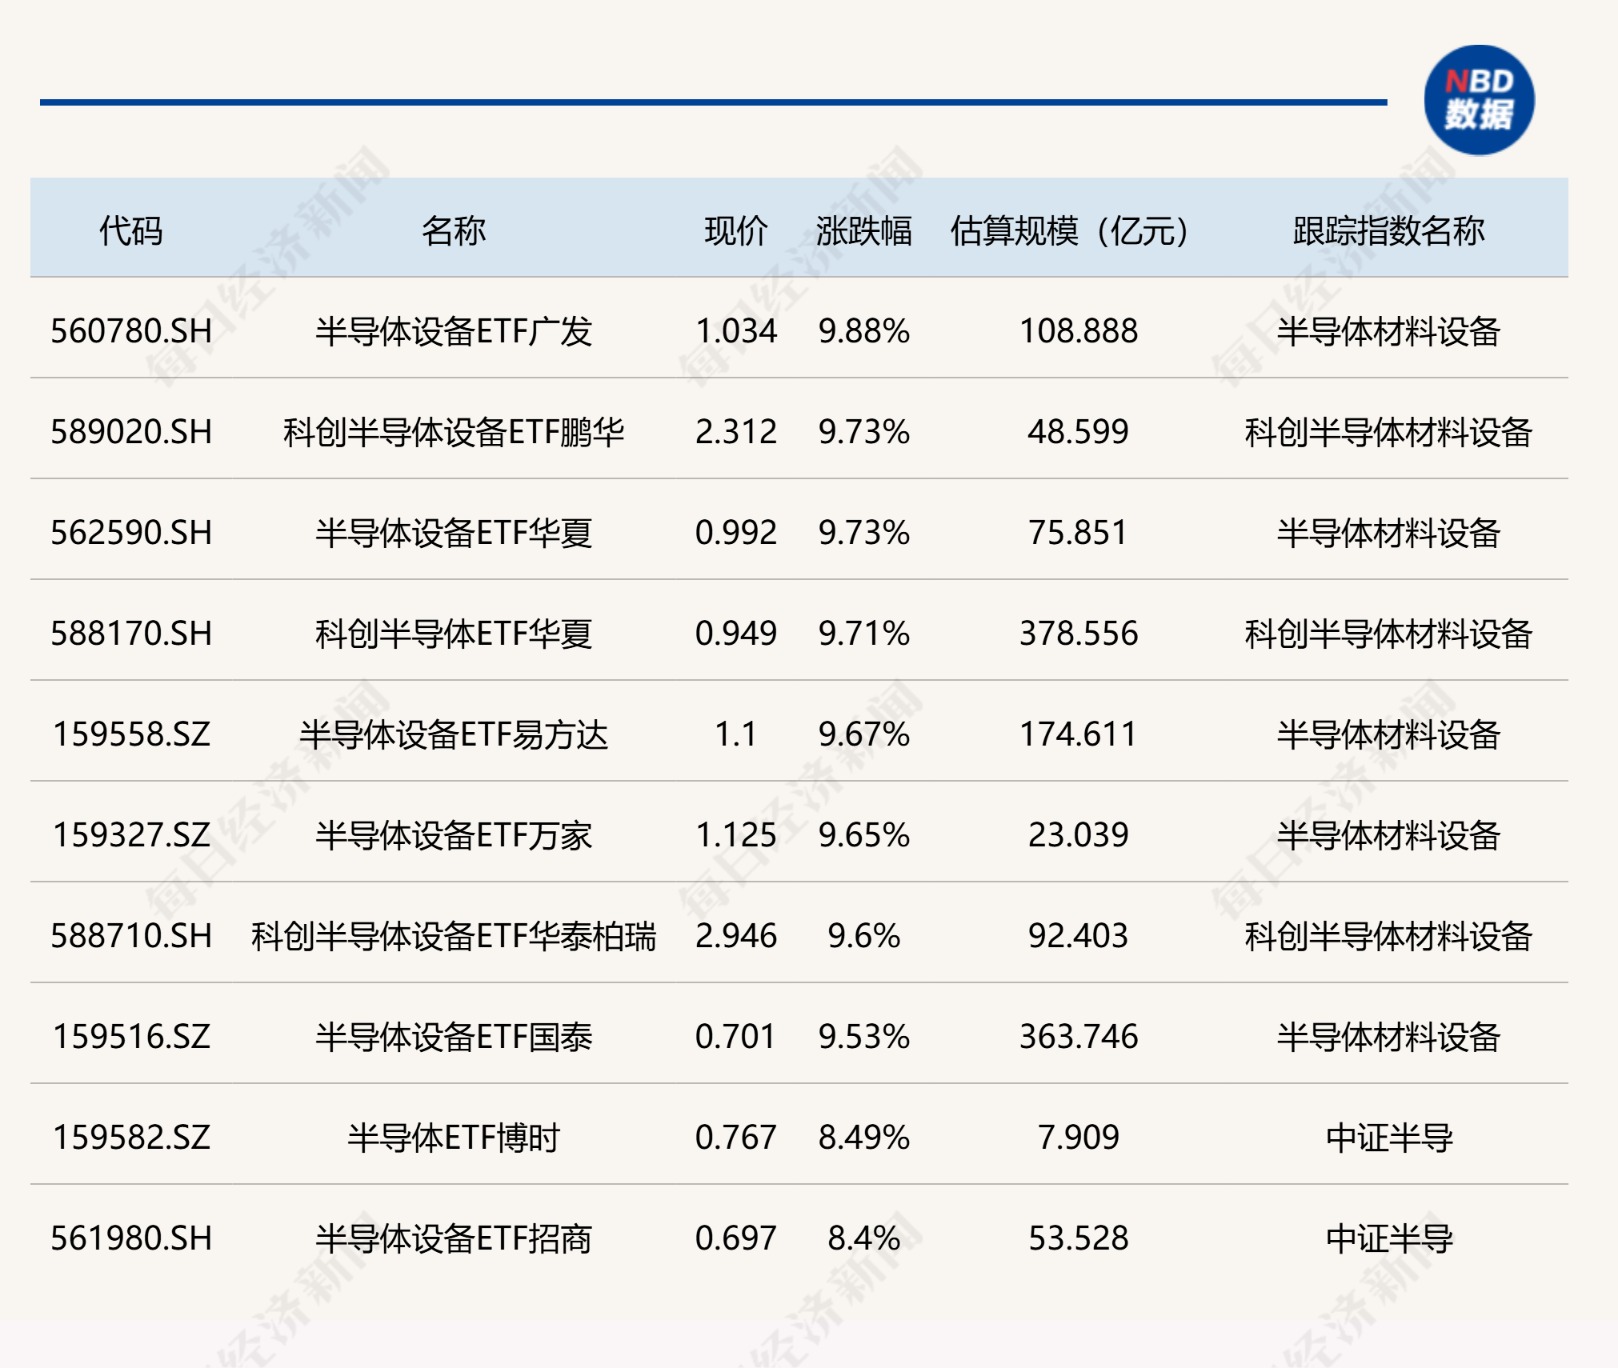Click 科创半导体设备ETF华泰柏瑞 name
This screenshot has height=1368, width=1618.
tap(453, 936)
